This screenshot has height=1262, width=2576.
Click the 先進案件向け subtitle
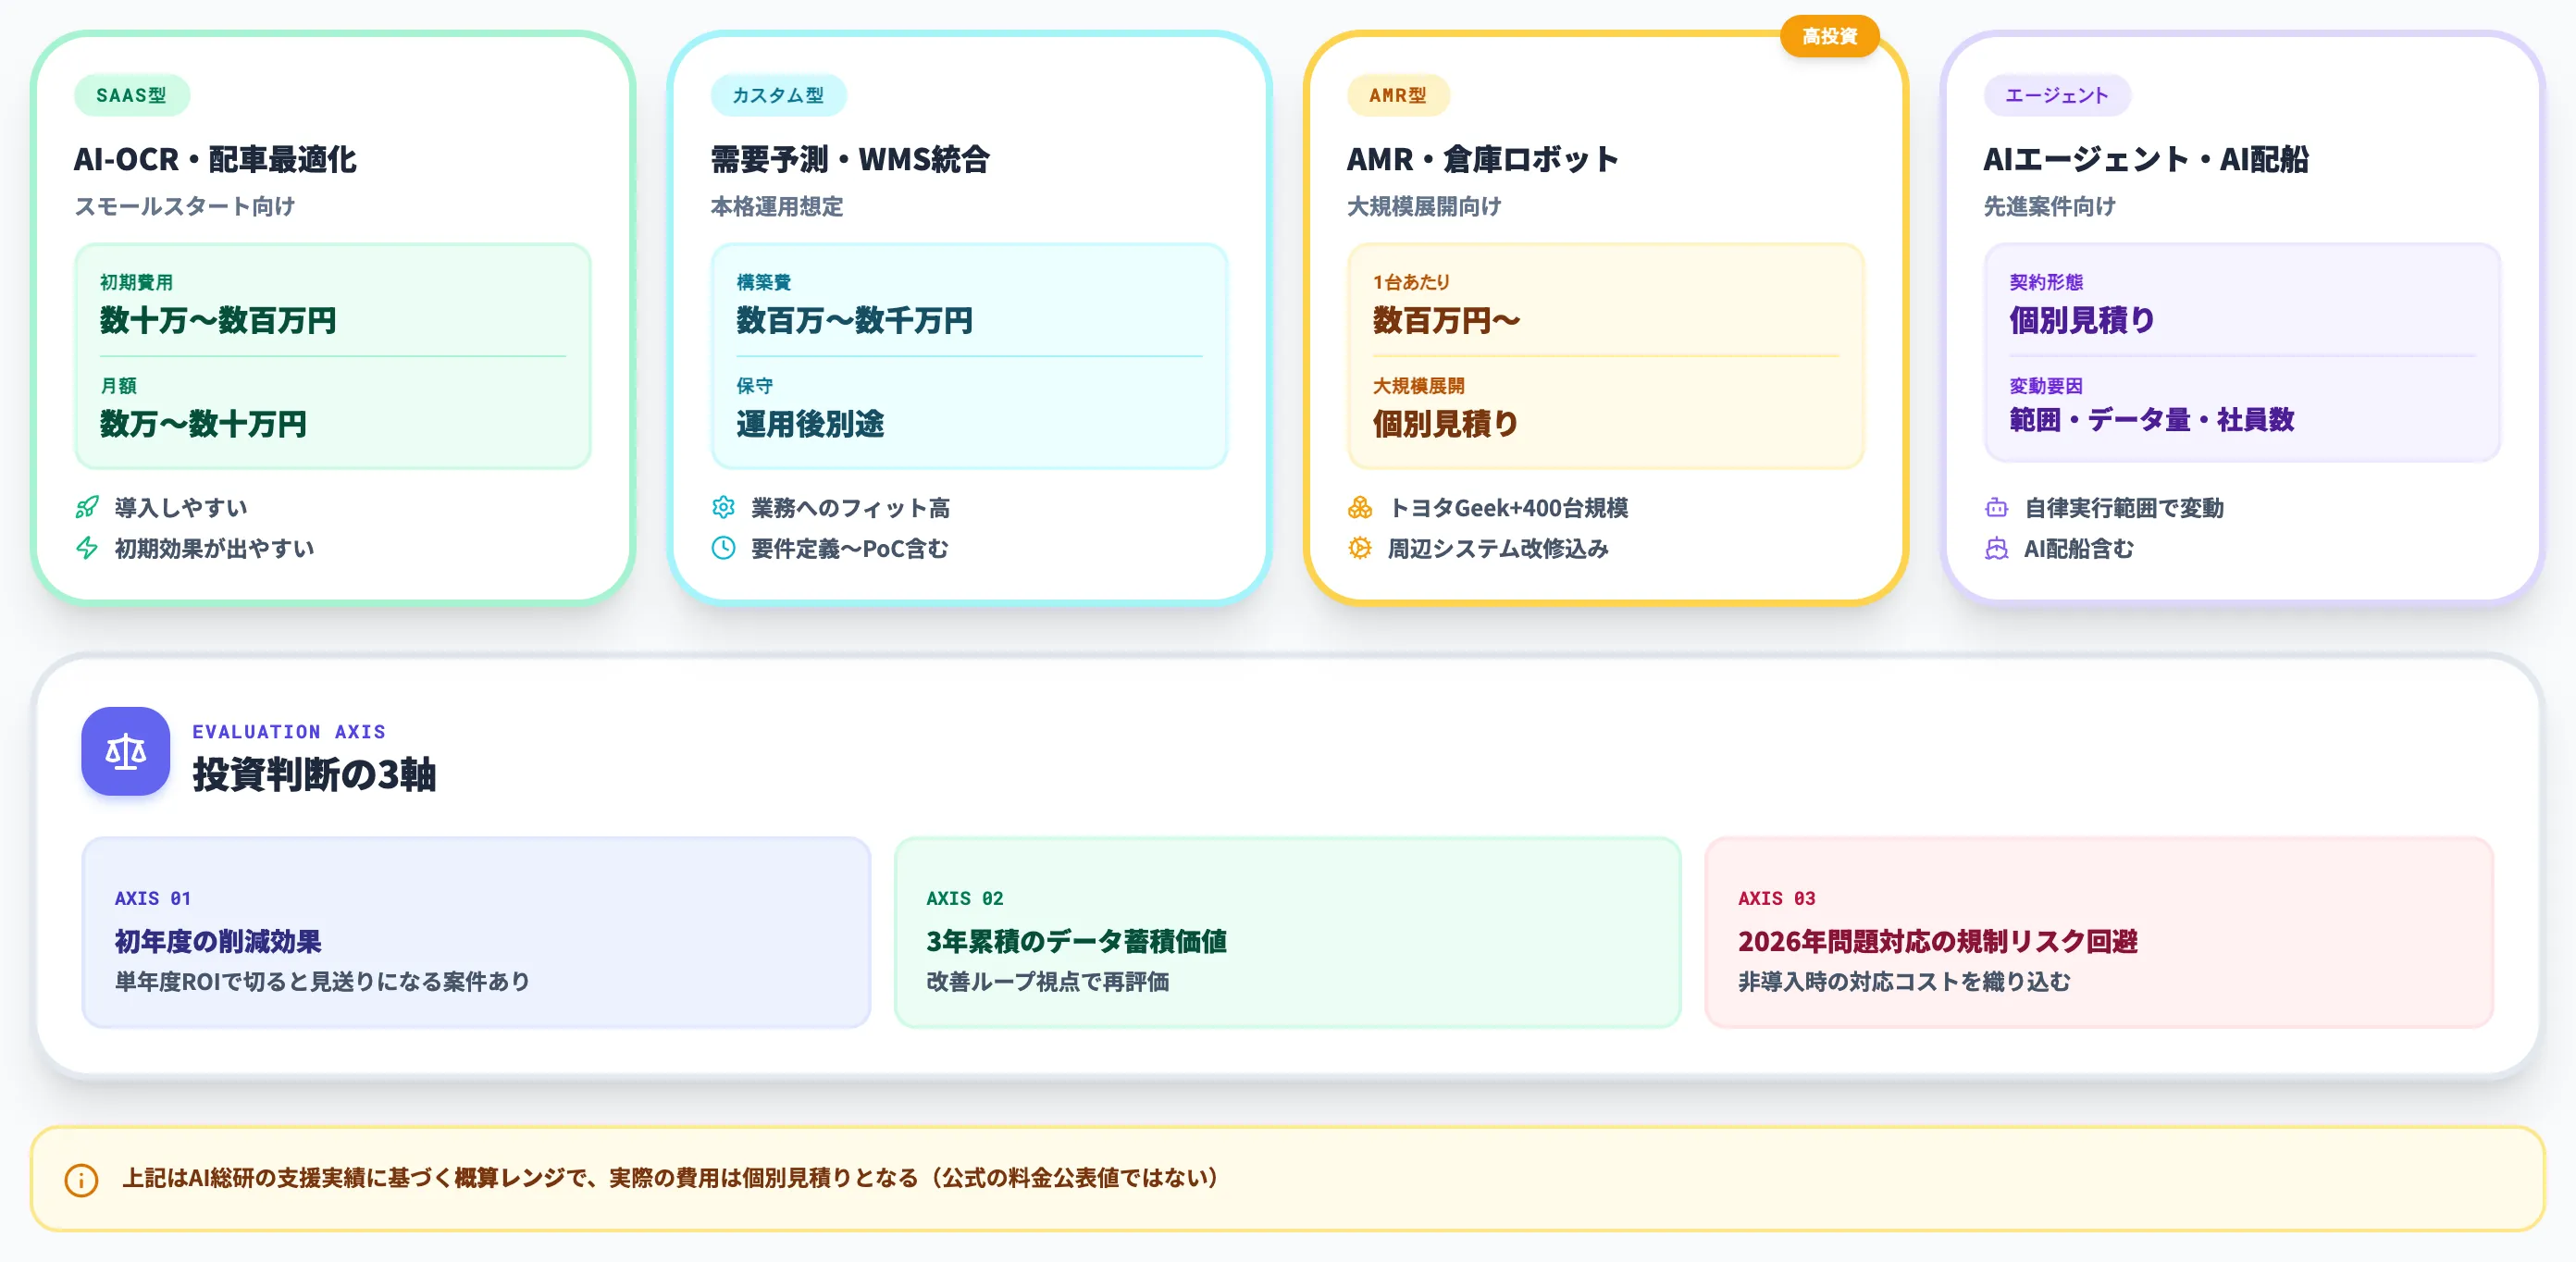(2050, 206)
